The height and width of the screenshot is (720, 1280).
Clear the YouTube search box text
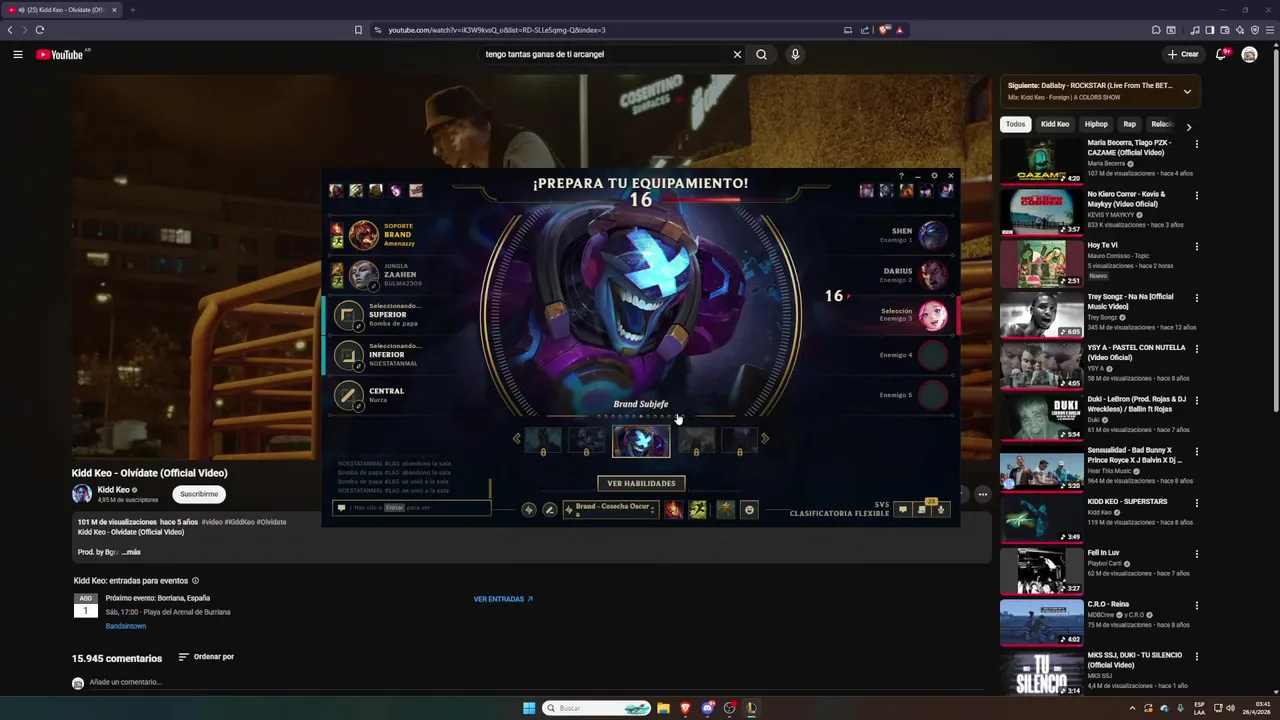(737, 54)
